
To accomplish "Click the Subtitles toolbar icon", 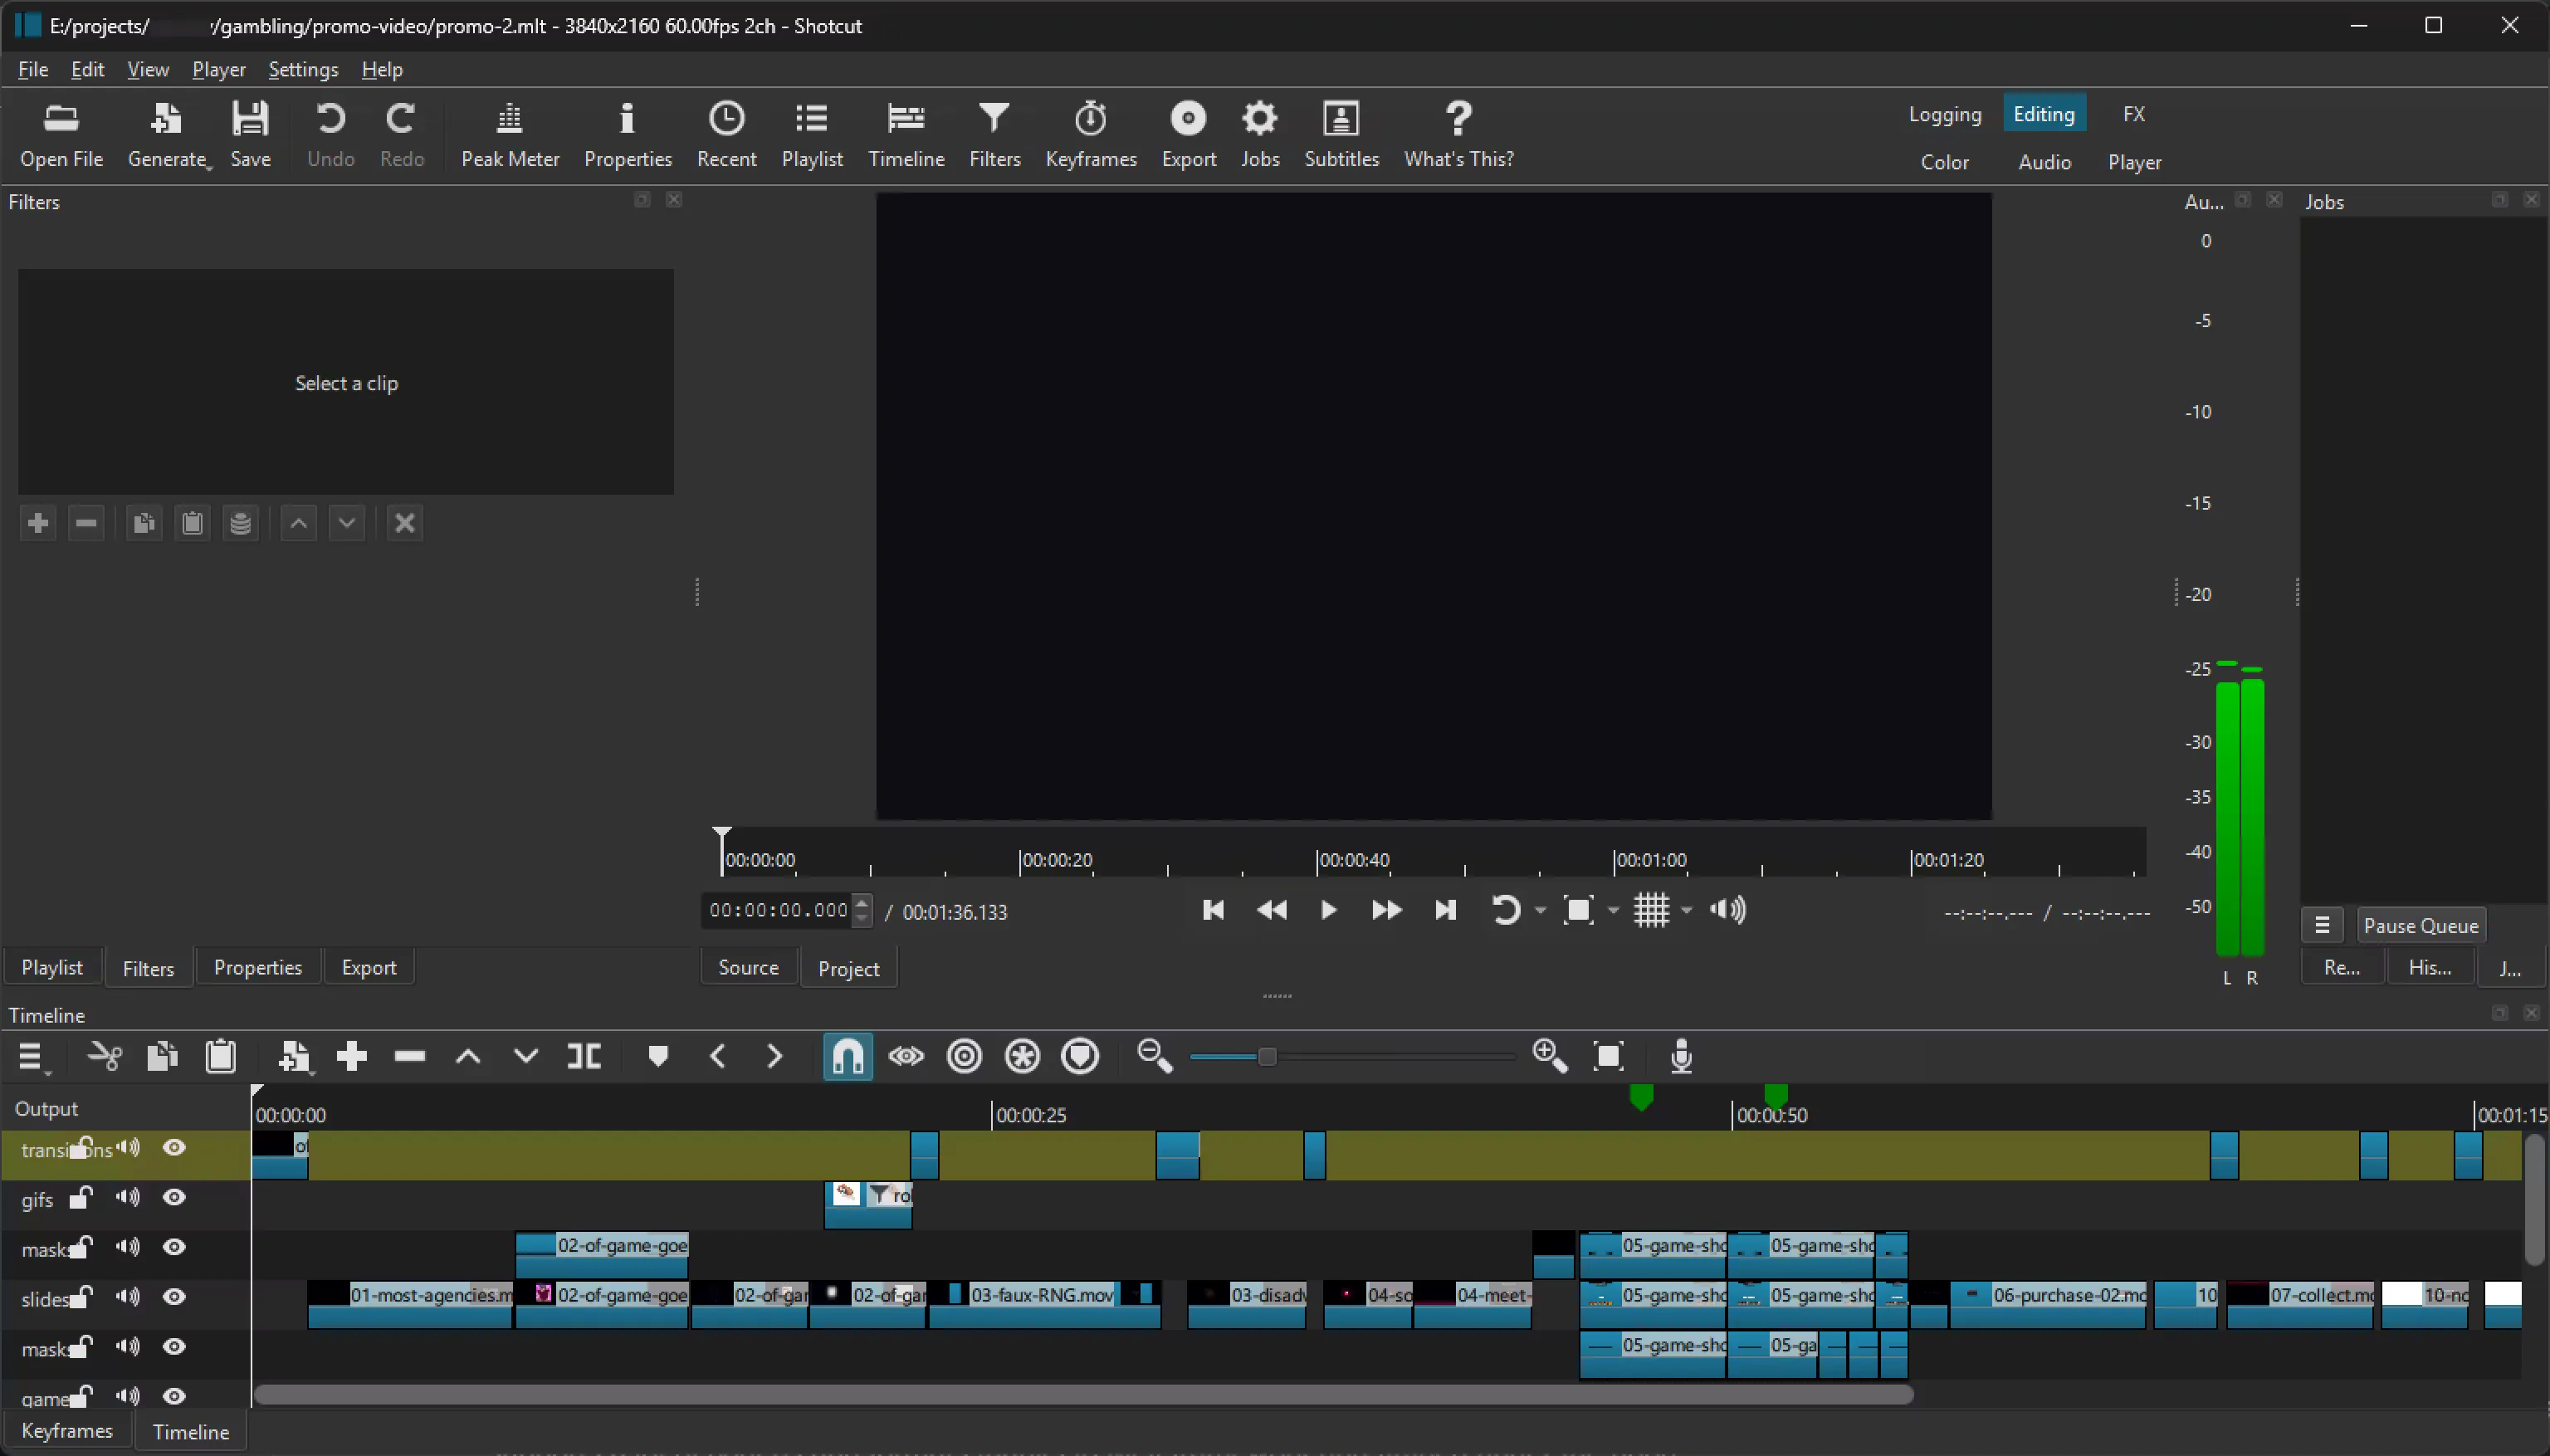I will pyautogui.click(x=1341, y=134).
